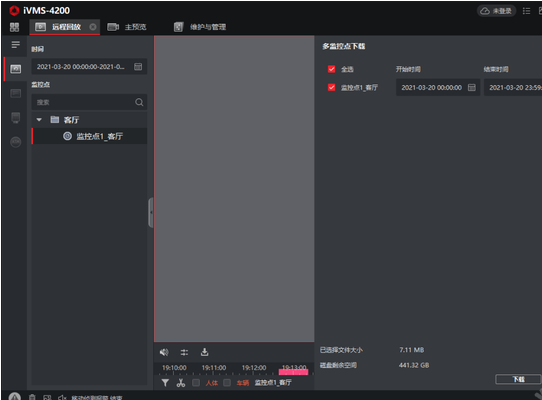
Task: Open the module grid menu icon
Action: [14, 27]
